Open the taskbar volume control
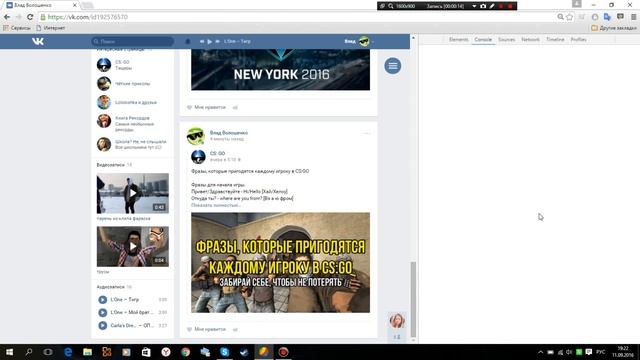Image resolution: width=640 pixels, height=360 pixels. click(x=569, y=352)
